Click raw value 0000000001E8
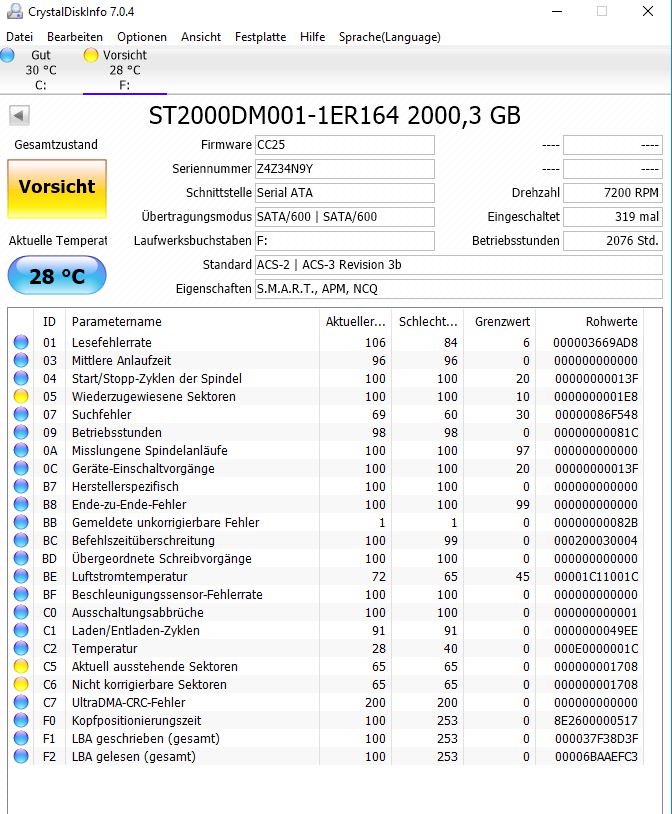This screenshot has width=672, height=814. point(596,397)
